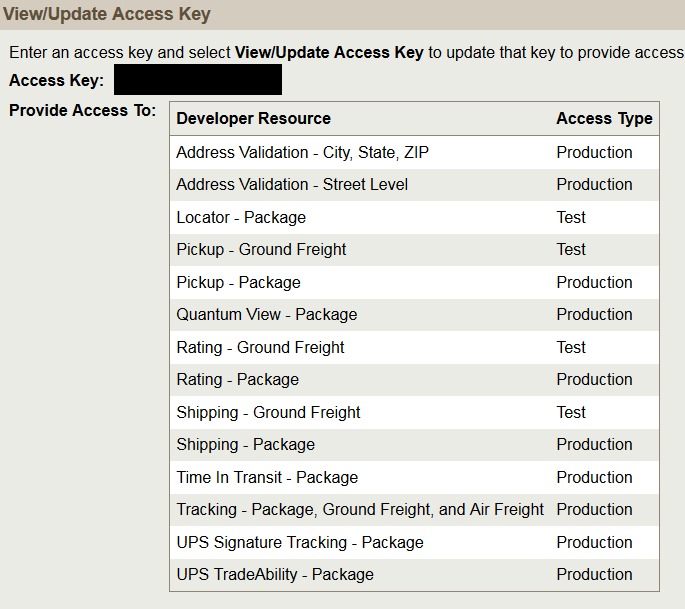Click the Developer Resource column header
The width and height of the screenshot is (685, 609).
[253, 118]
